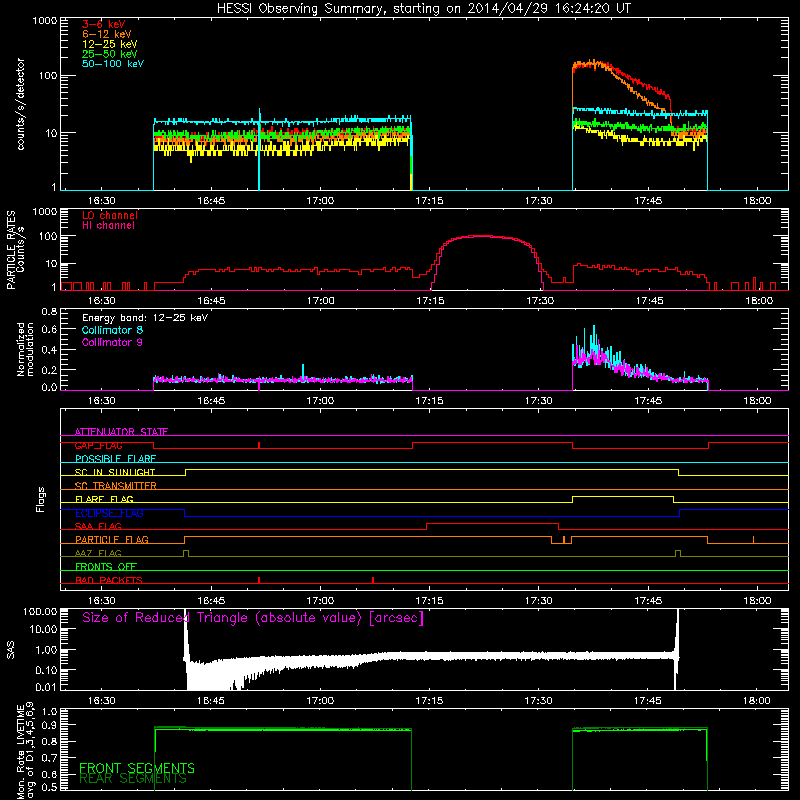Click the 0.8 y-axis value of the modulation plot
Screen dimensions: 800x800
point(49,311)
